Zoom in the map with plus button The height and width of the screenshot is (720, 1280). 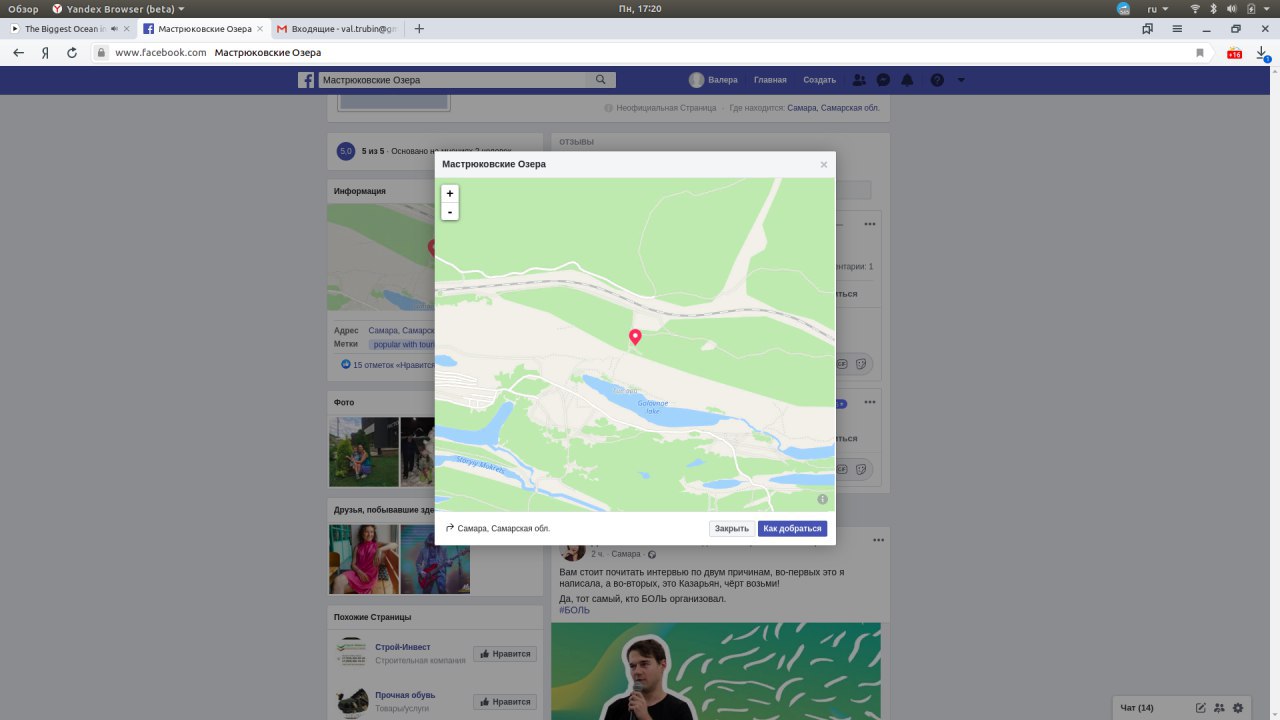pyautogui.click(x=450, y=193)
